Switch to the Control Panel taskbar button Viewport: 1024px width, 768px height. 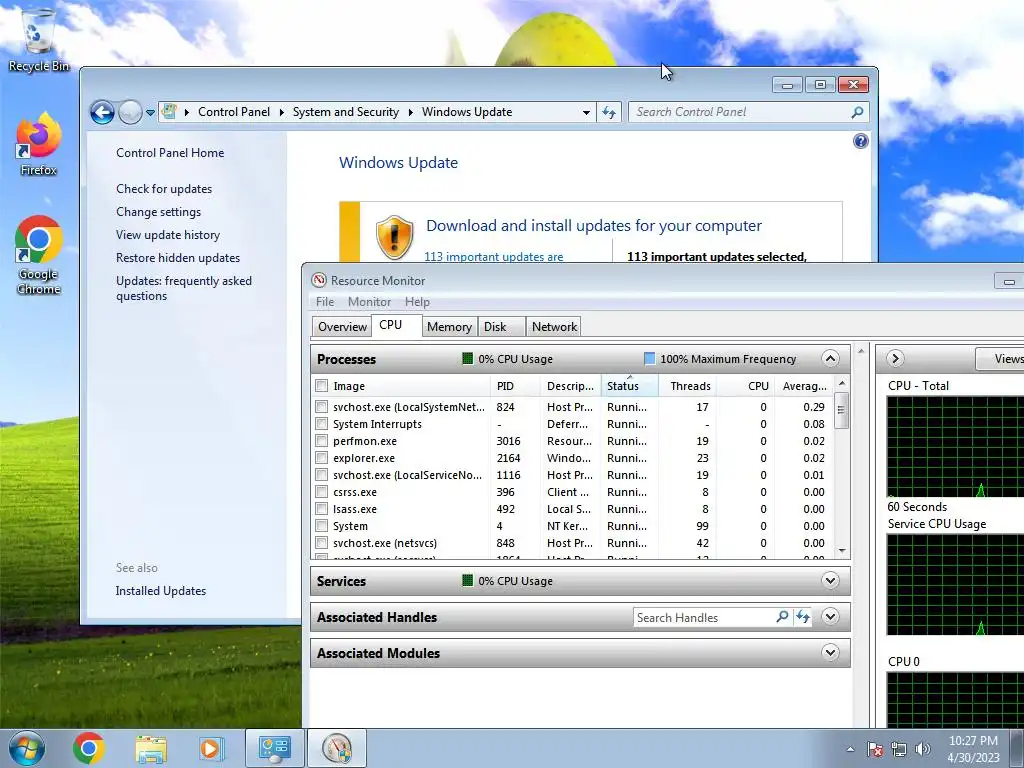coord(274,748)
